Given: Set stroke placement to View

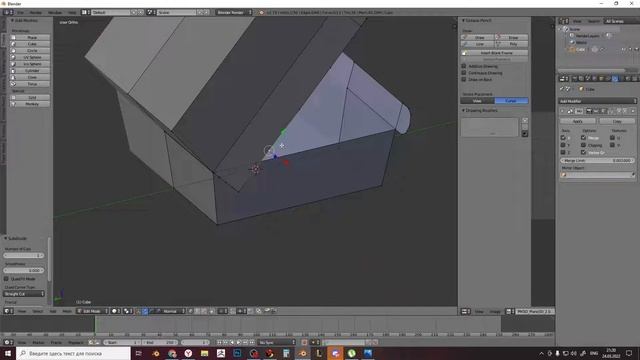Looking at the screenshot, I should click(478, 100).
